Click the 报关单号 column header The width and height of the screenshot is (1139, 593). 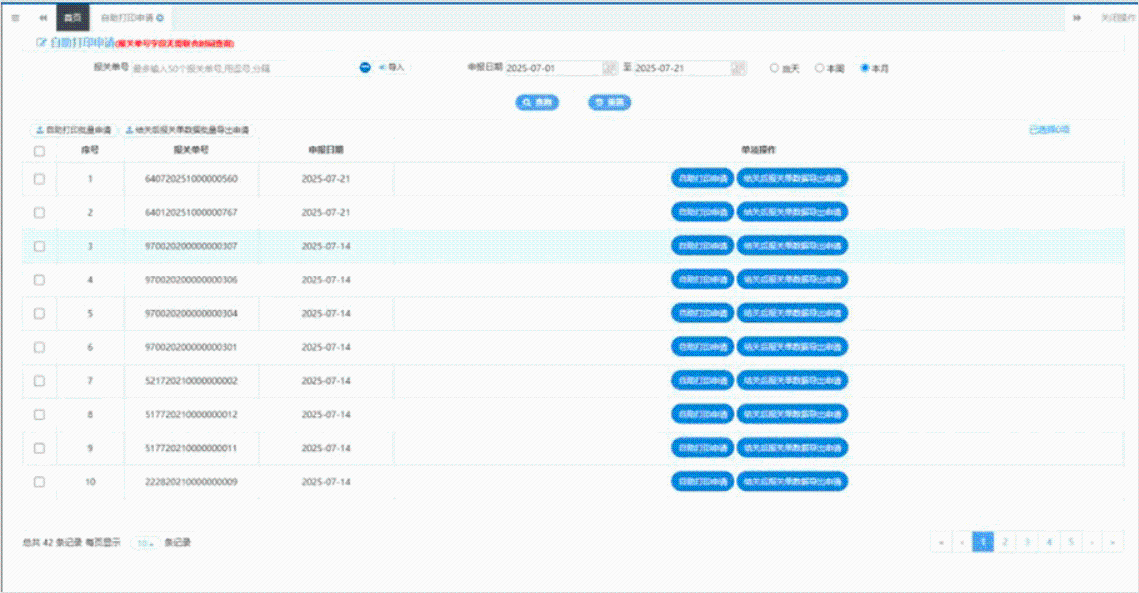(191, 150)
